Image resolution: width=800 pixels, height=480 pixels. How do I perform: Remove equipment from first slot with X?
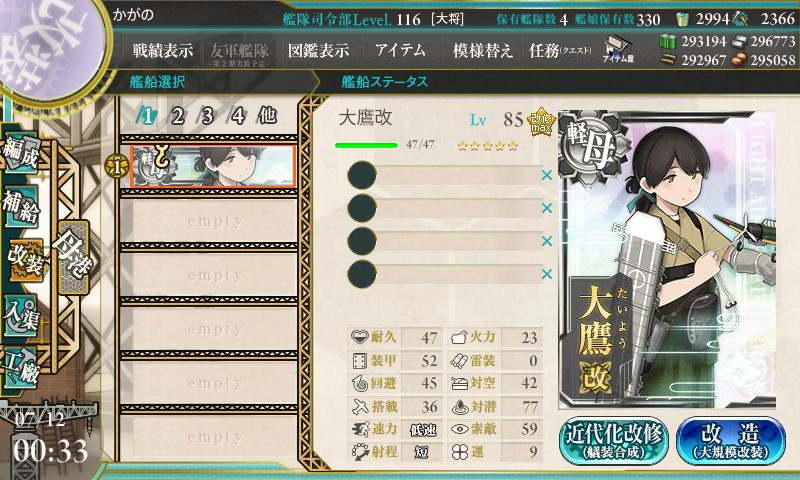[x=547, y=175]
